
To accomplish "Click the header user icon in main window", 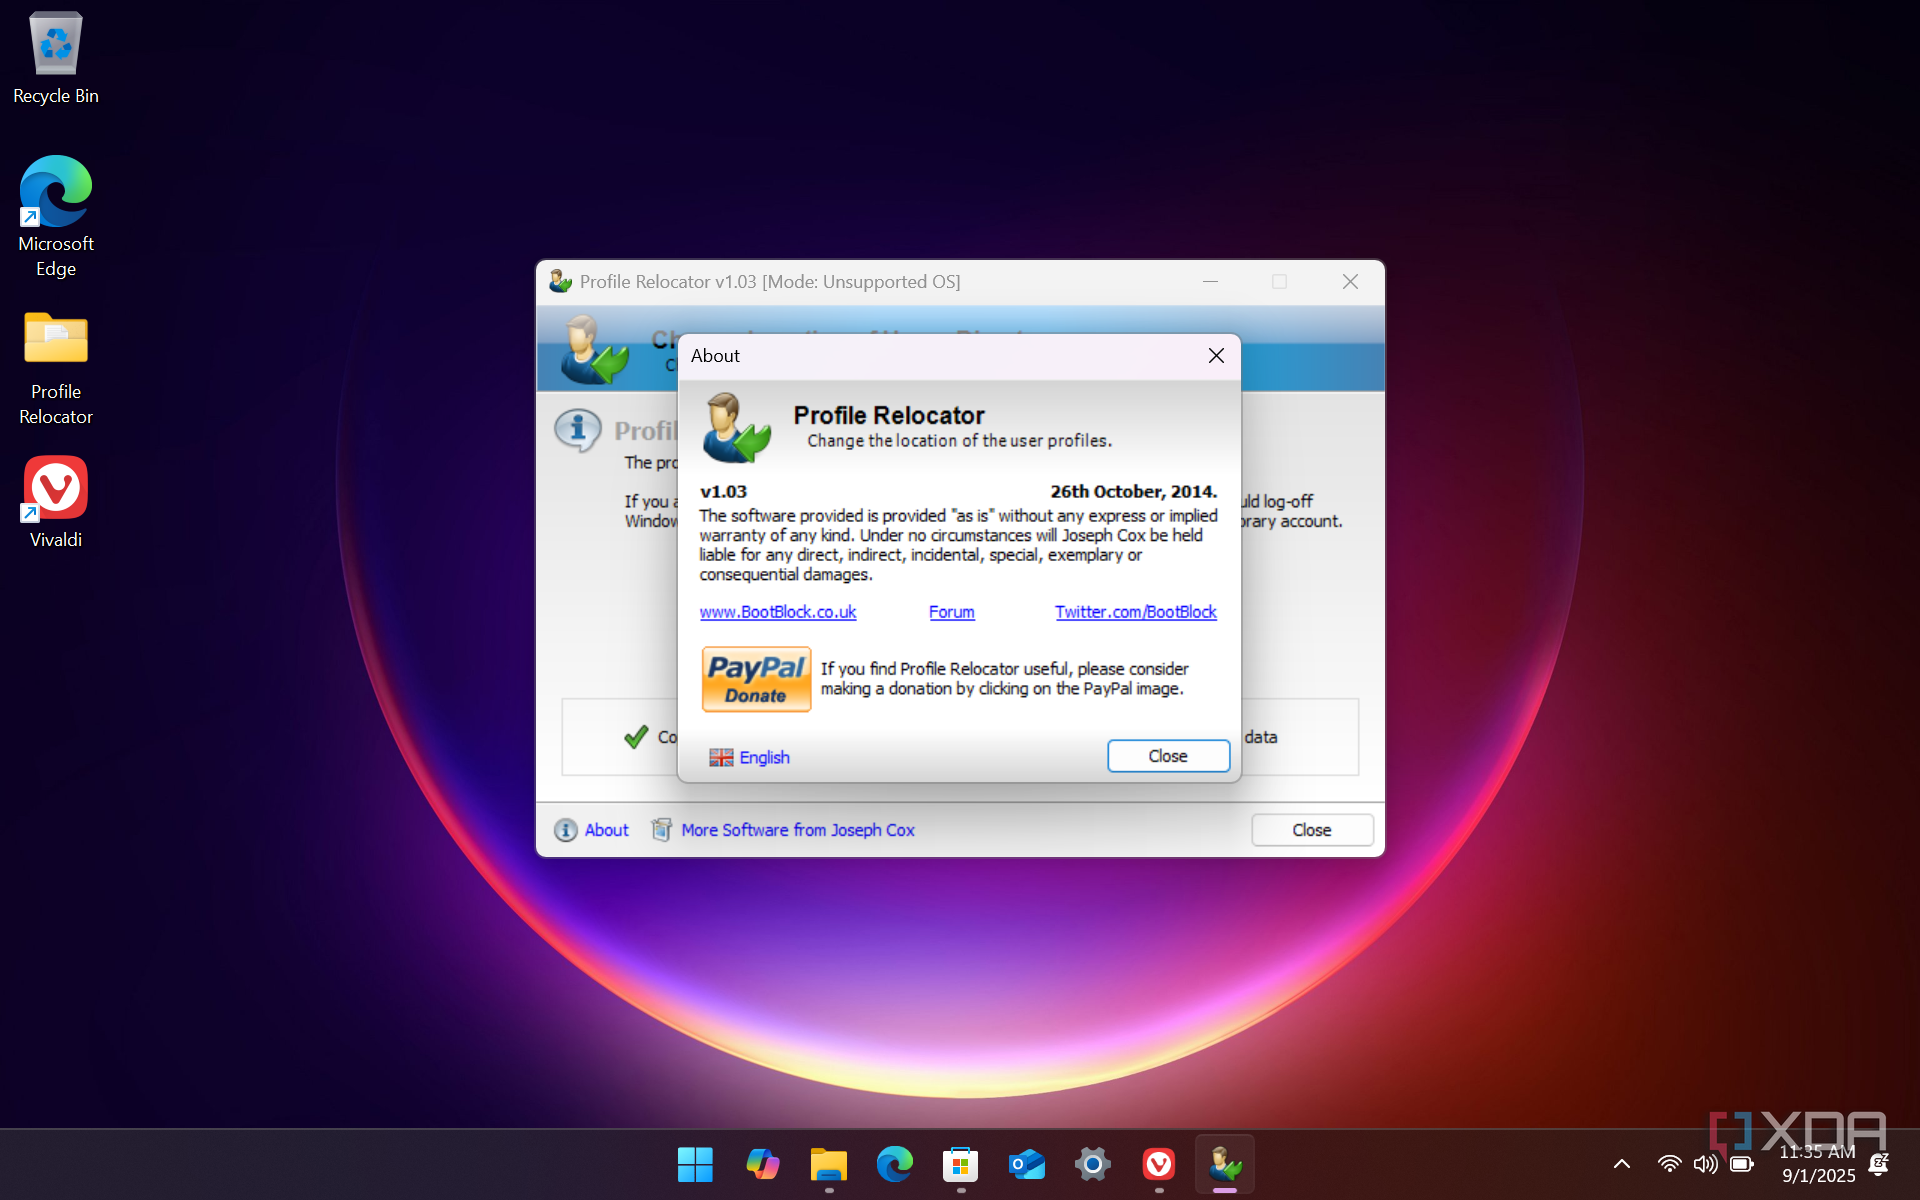I will [x=594, y=349].
